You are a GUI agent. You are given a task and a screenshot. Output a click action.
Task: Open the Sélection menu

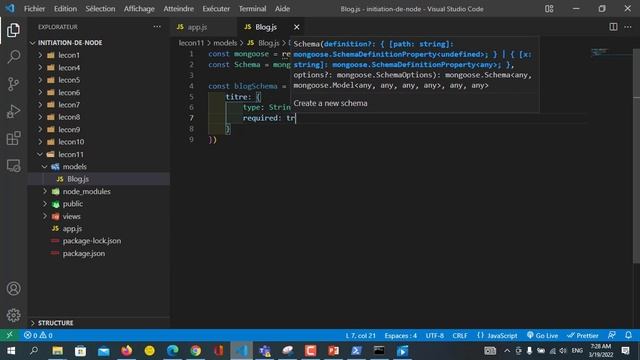[100, 9]
